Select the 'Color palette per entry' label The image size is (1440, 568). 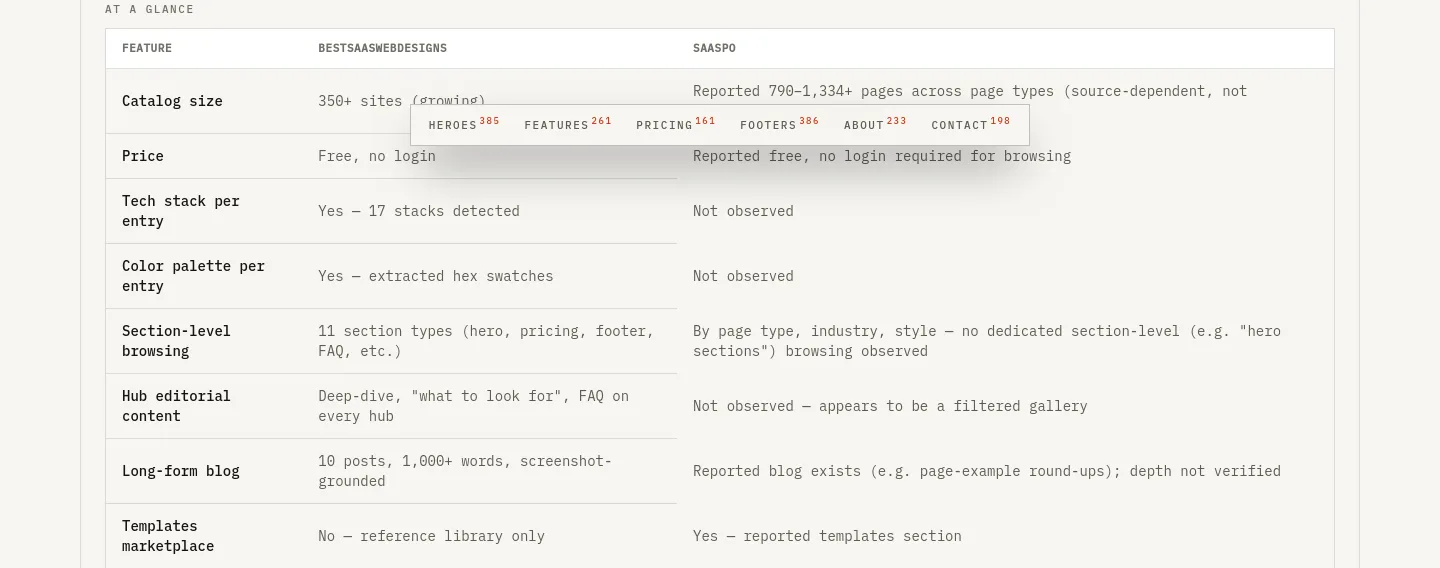(193, 276)
